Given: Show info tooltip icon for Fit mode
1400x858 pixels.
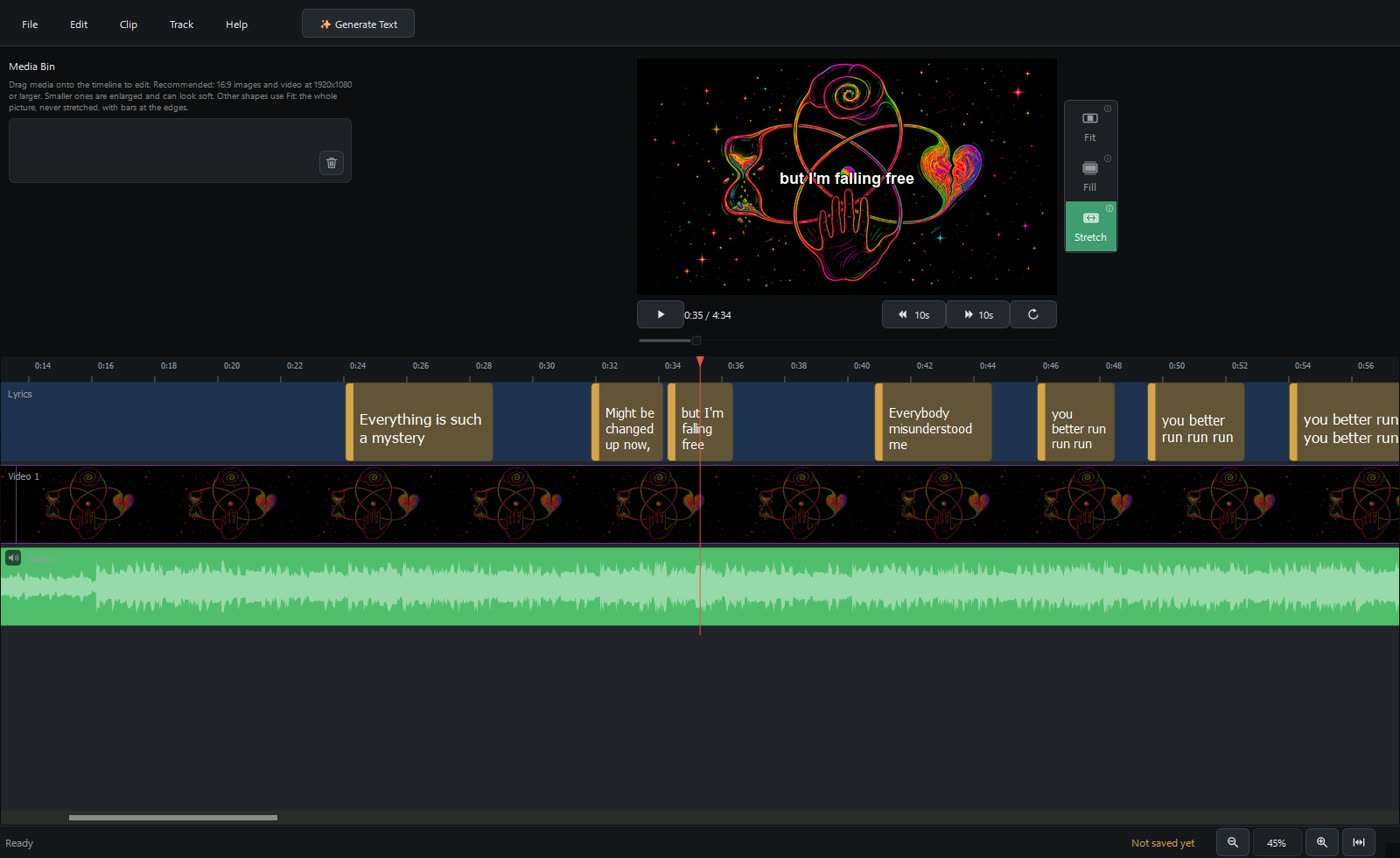Looking at the screenshot, I should pos(1108,108).
